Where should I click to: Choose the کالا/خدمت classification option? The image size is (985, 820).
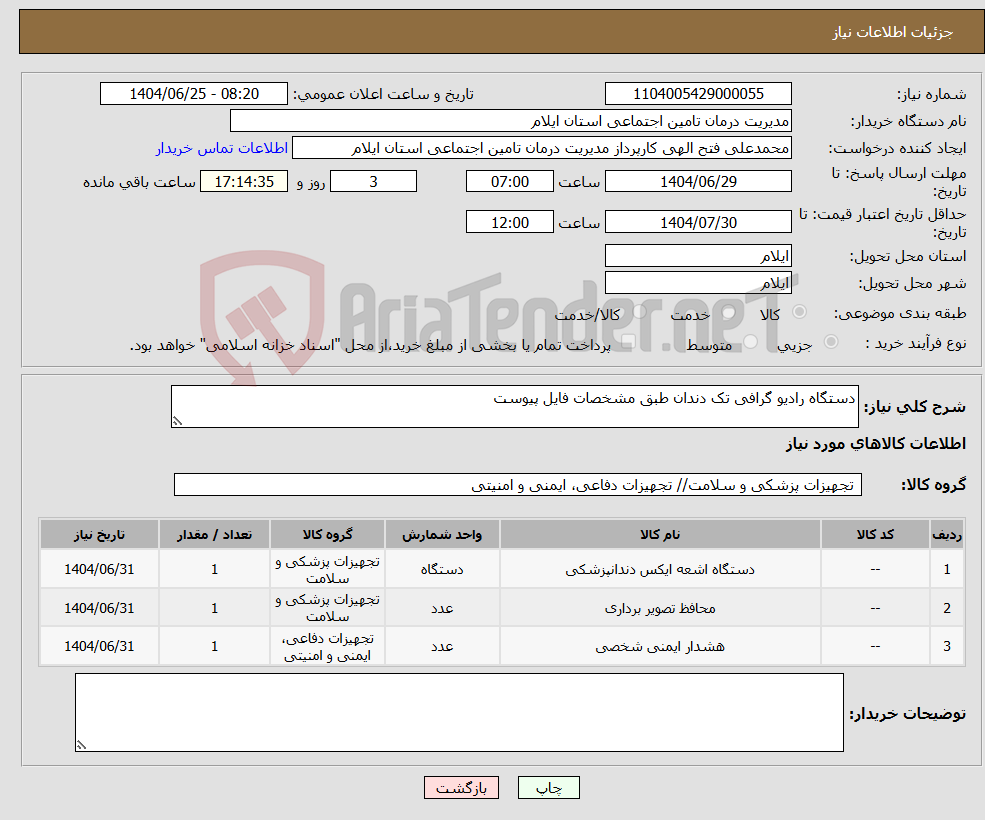point(640,311)
